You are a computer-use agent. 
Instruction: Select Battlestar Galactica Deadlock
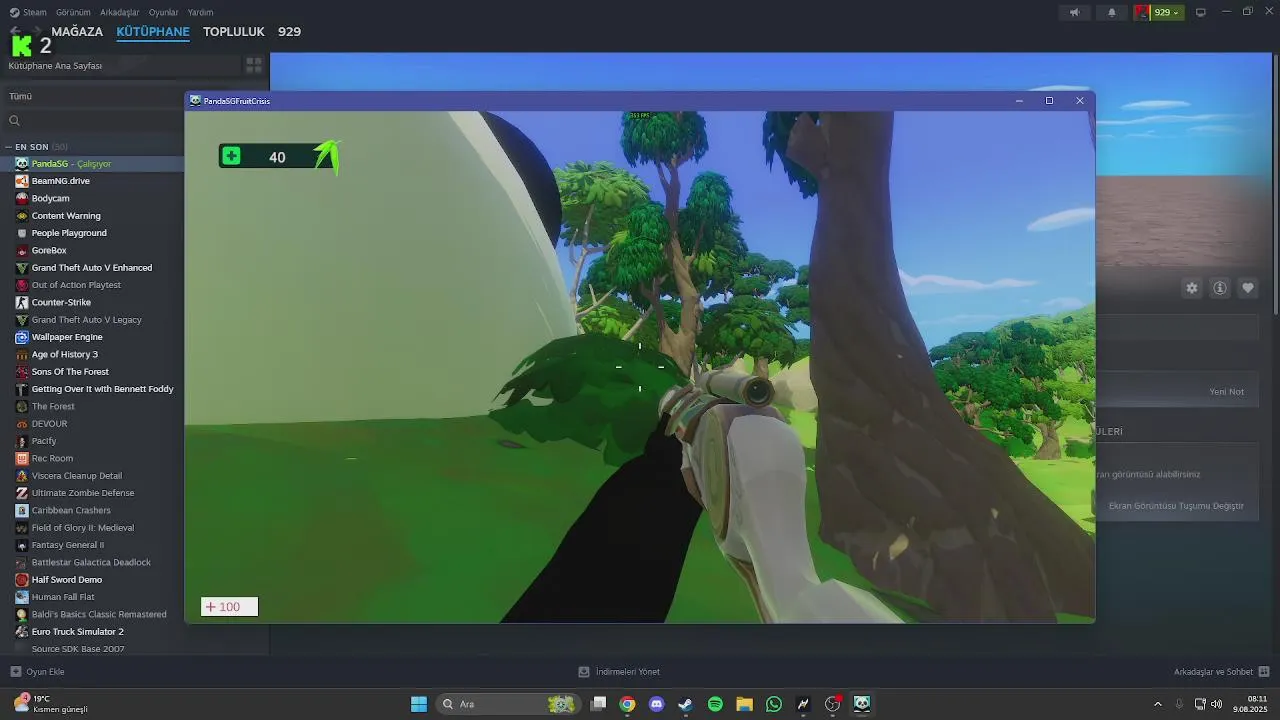(x=92, y=562)
